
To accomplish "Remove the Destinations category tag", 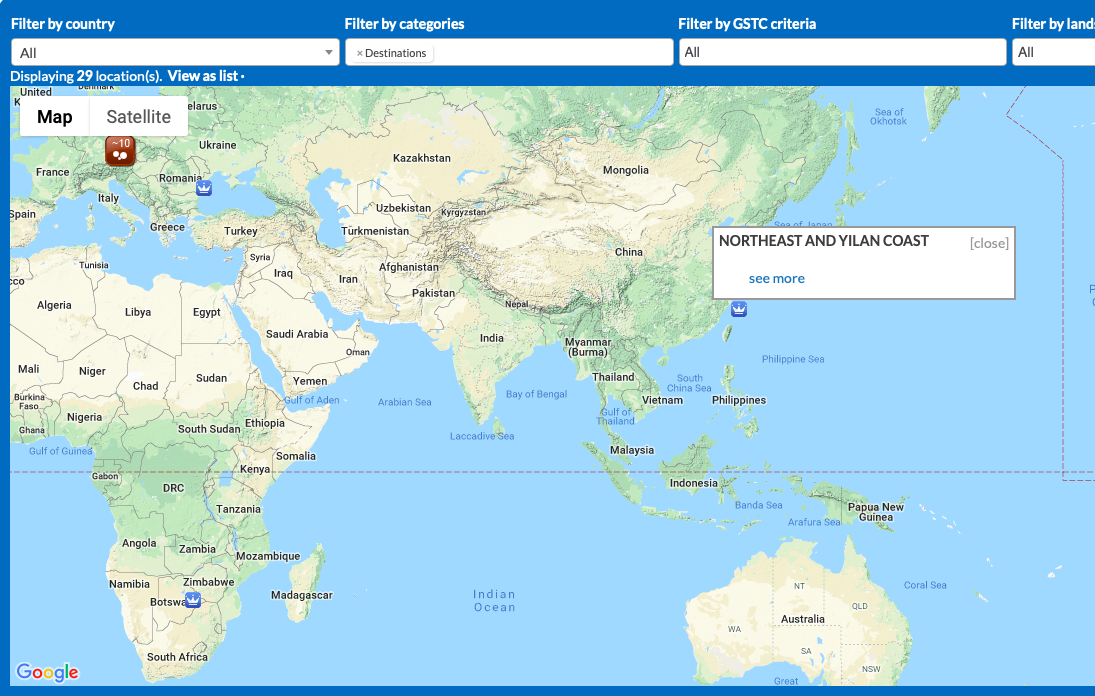I will tap(360, 53).
